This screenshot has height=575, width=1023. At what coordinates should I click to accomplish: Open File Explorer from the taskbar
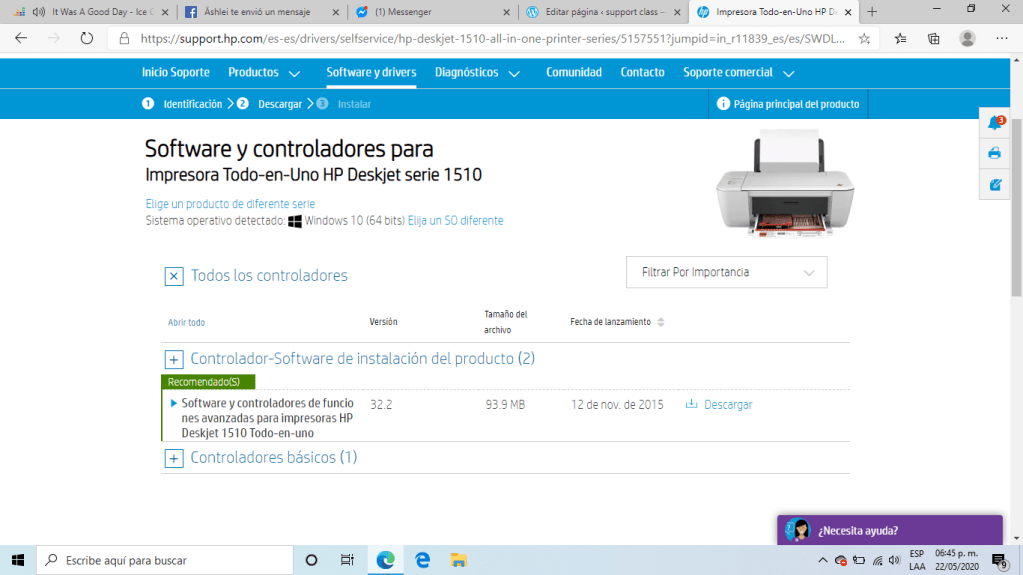pos(458,560)
